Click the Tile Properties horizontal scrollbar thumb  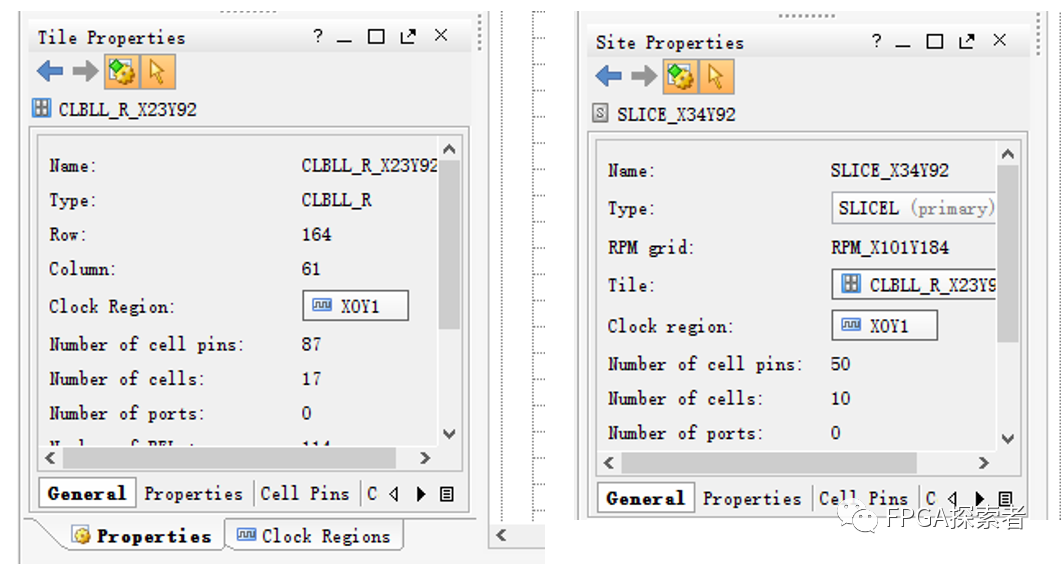coord(229,458)
